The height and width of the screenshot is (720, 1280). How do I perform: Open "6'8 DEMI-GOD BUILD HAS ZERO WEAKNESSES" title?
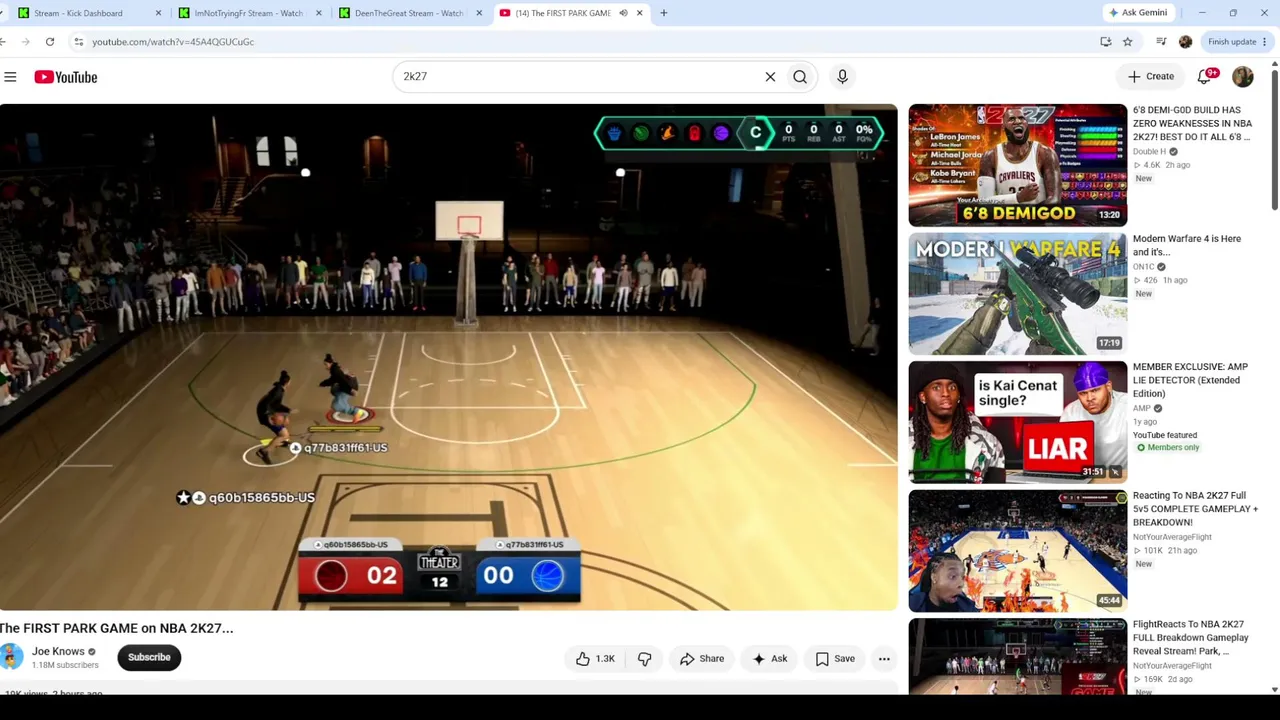tap(1192, 123)
